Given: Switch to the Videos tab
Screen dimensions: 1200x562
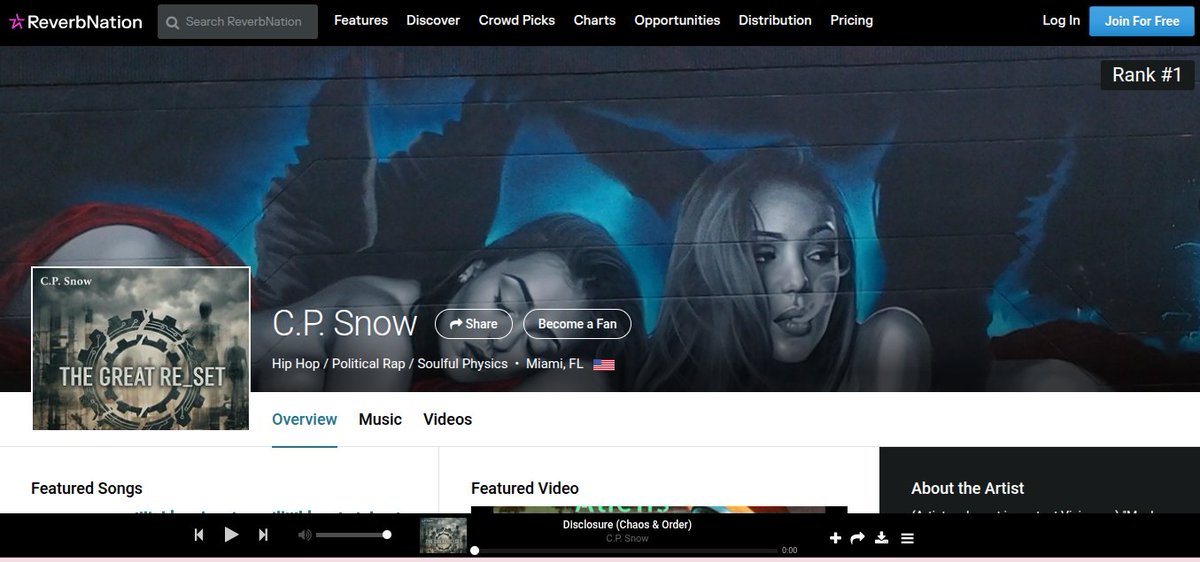Looking at the screenshot, I should [447, 419].
